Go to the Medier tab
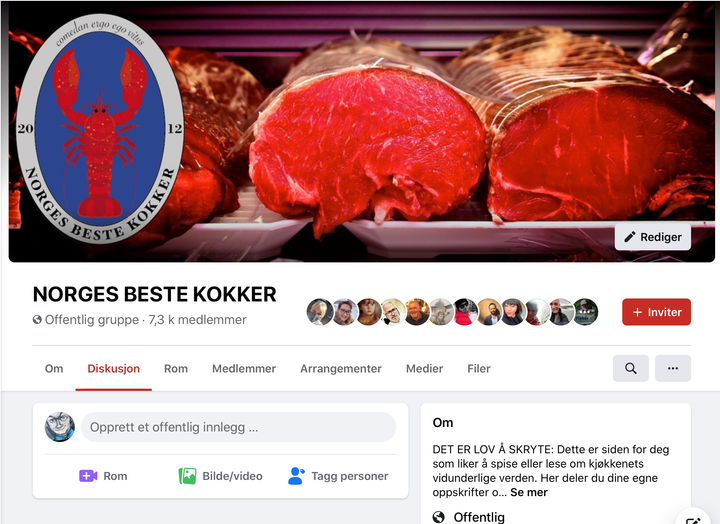720x524 pixels. click(x=424, y=368)
